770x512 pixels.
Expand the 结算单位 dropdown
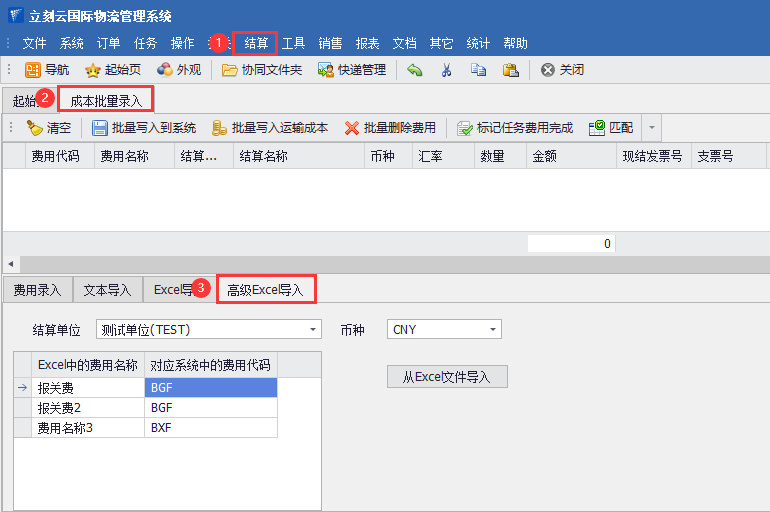pos(313,330)
